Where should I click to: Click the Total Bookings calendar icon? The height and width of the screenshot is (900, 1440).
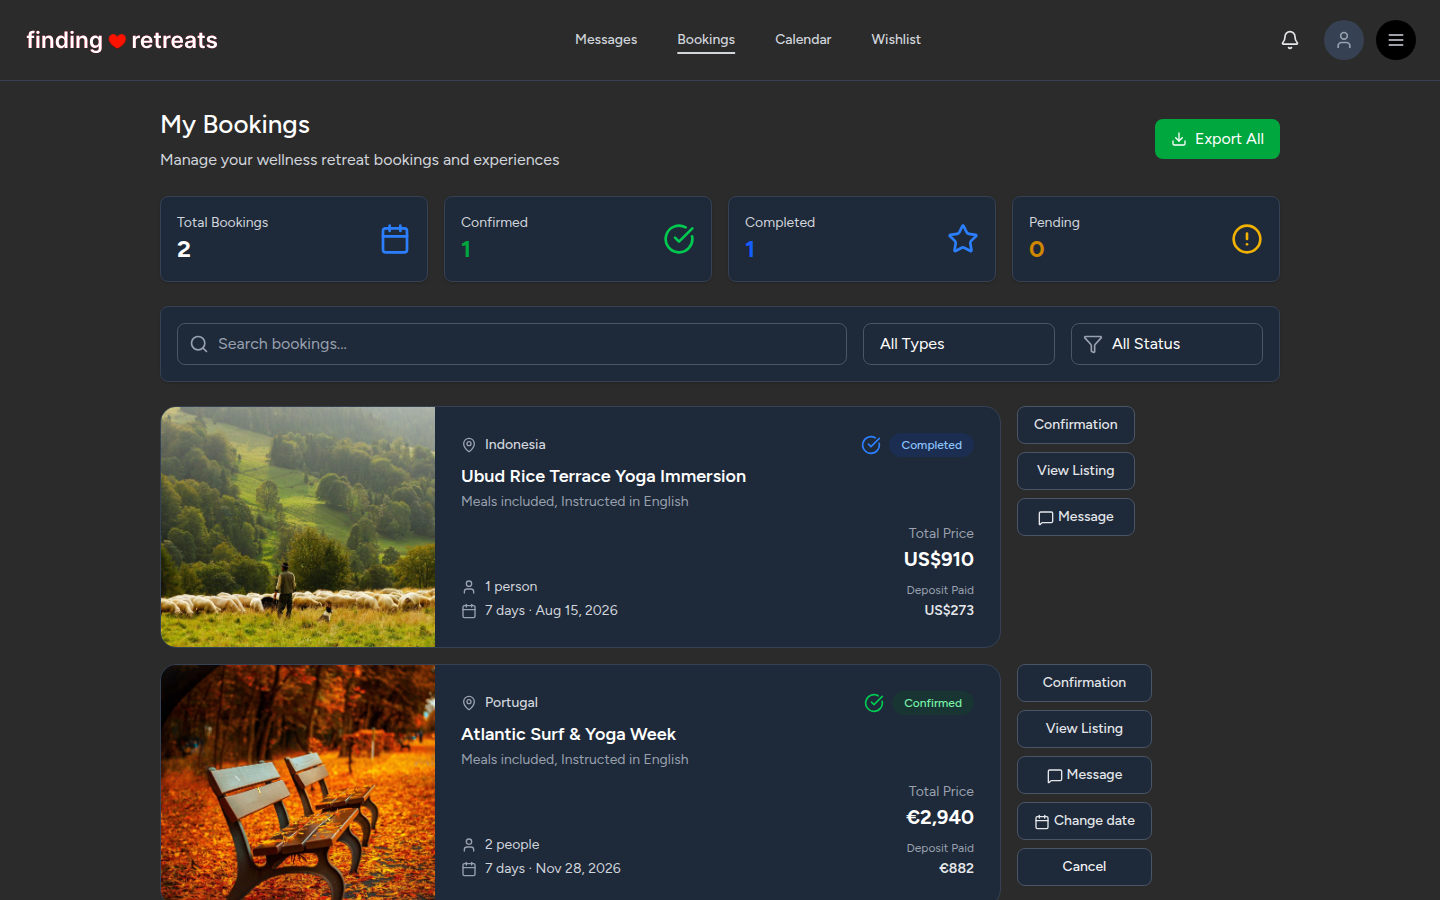pos(395,239)
